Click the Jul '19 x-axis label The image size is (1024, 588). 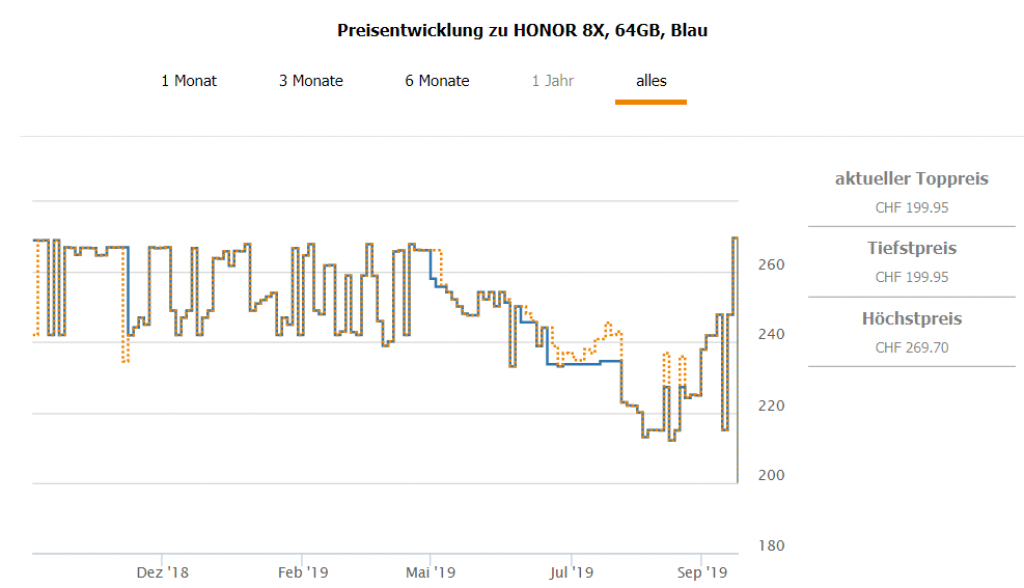tap(571, 573)
